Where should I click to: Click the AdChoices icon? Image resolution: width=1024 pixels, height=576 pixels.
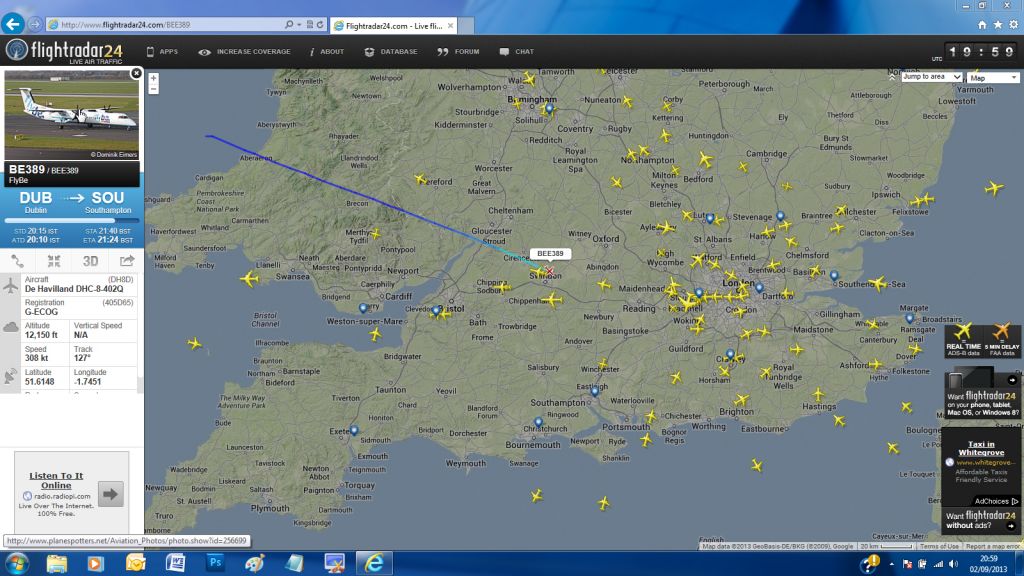coord(1014,502)
